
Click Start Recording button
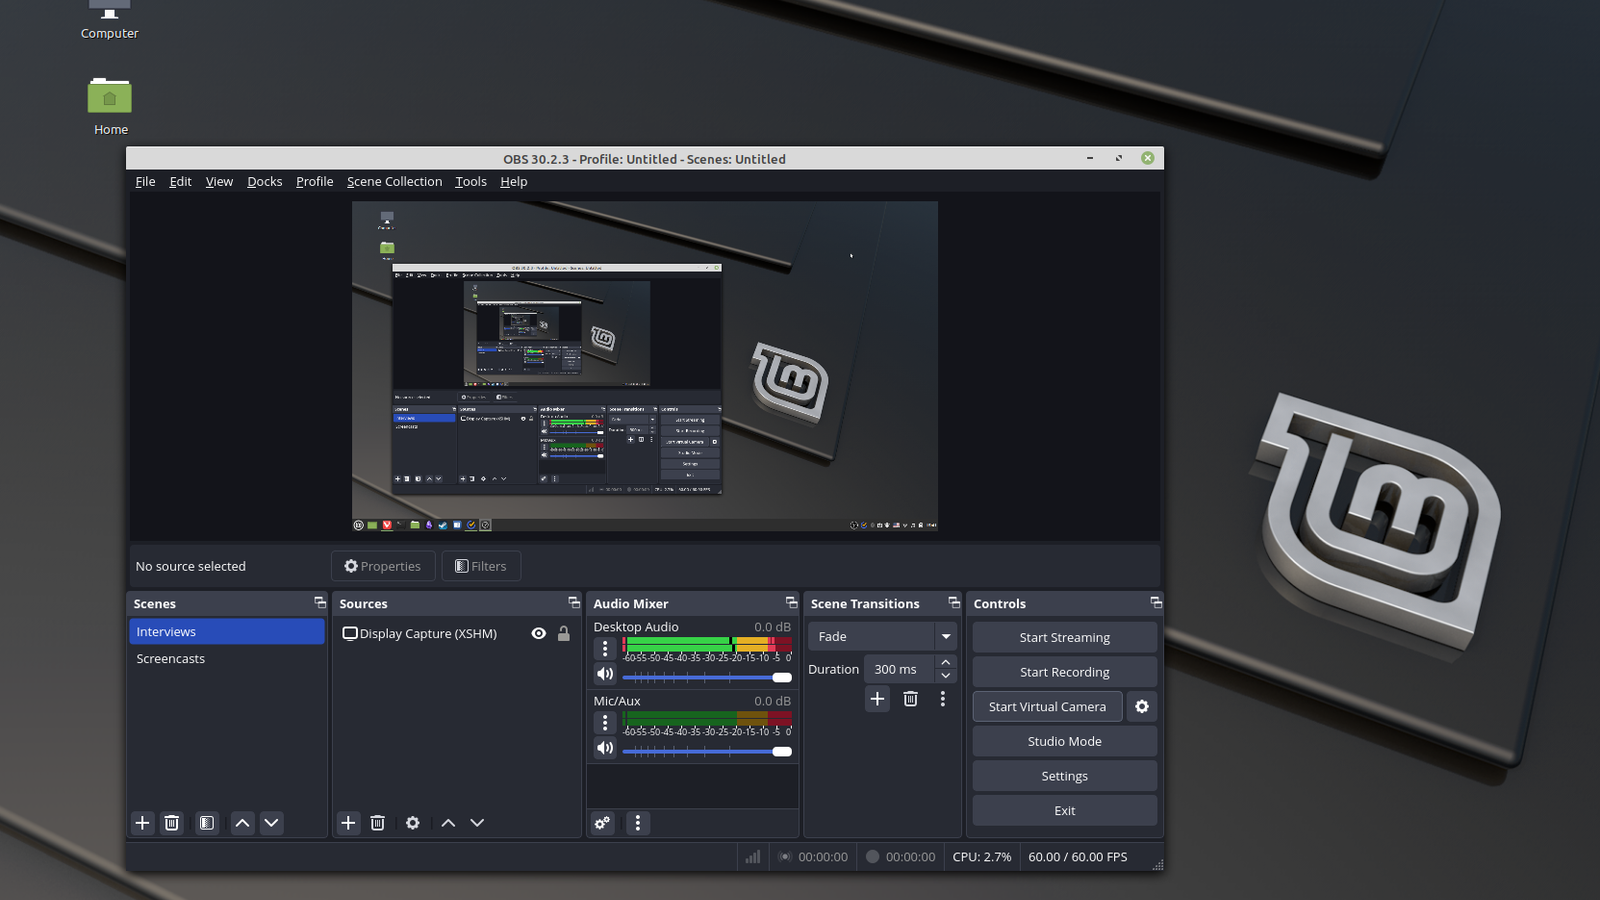(x=1064, y=672)
